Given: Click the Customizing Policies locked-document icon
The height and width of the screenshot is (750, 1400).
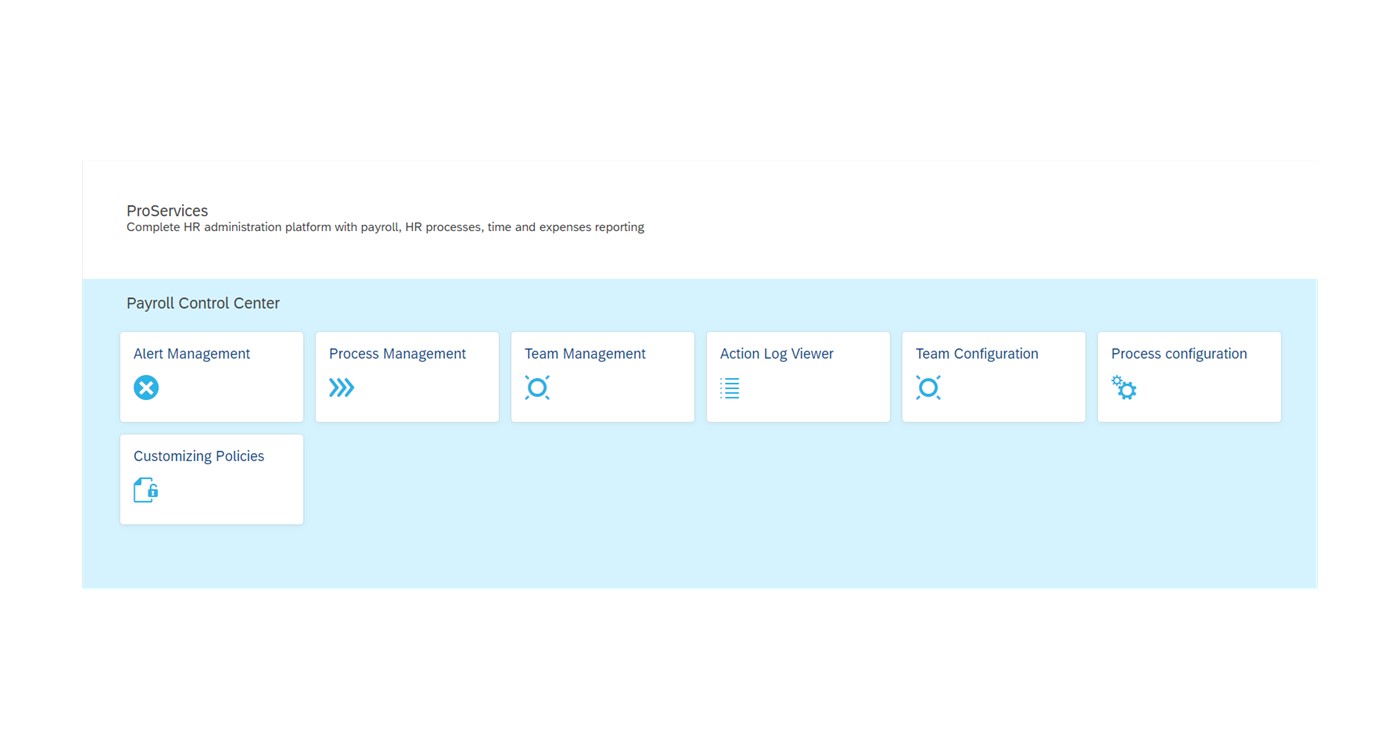Looking at the screenshot, I should pos(146,490).
